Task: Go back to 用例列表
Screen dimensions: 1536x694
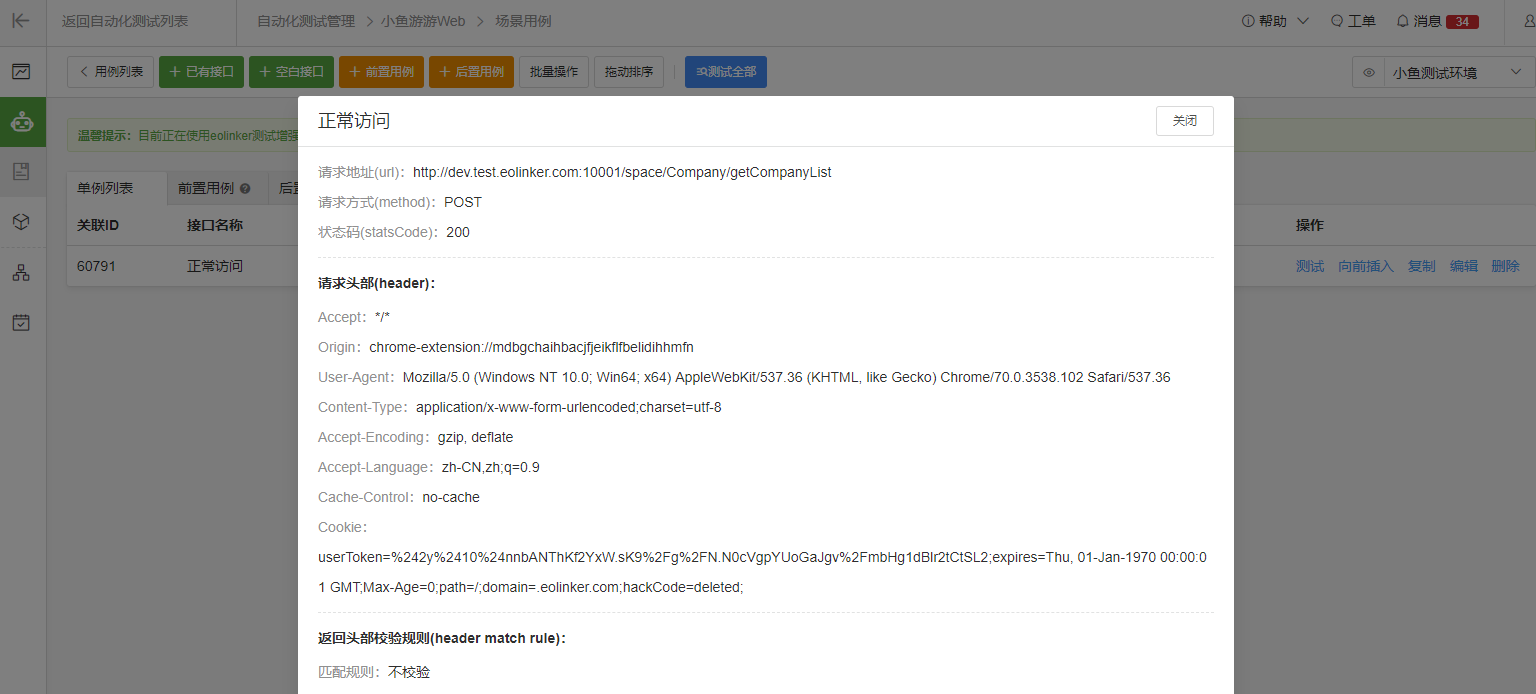Action: click(111, 72)
